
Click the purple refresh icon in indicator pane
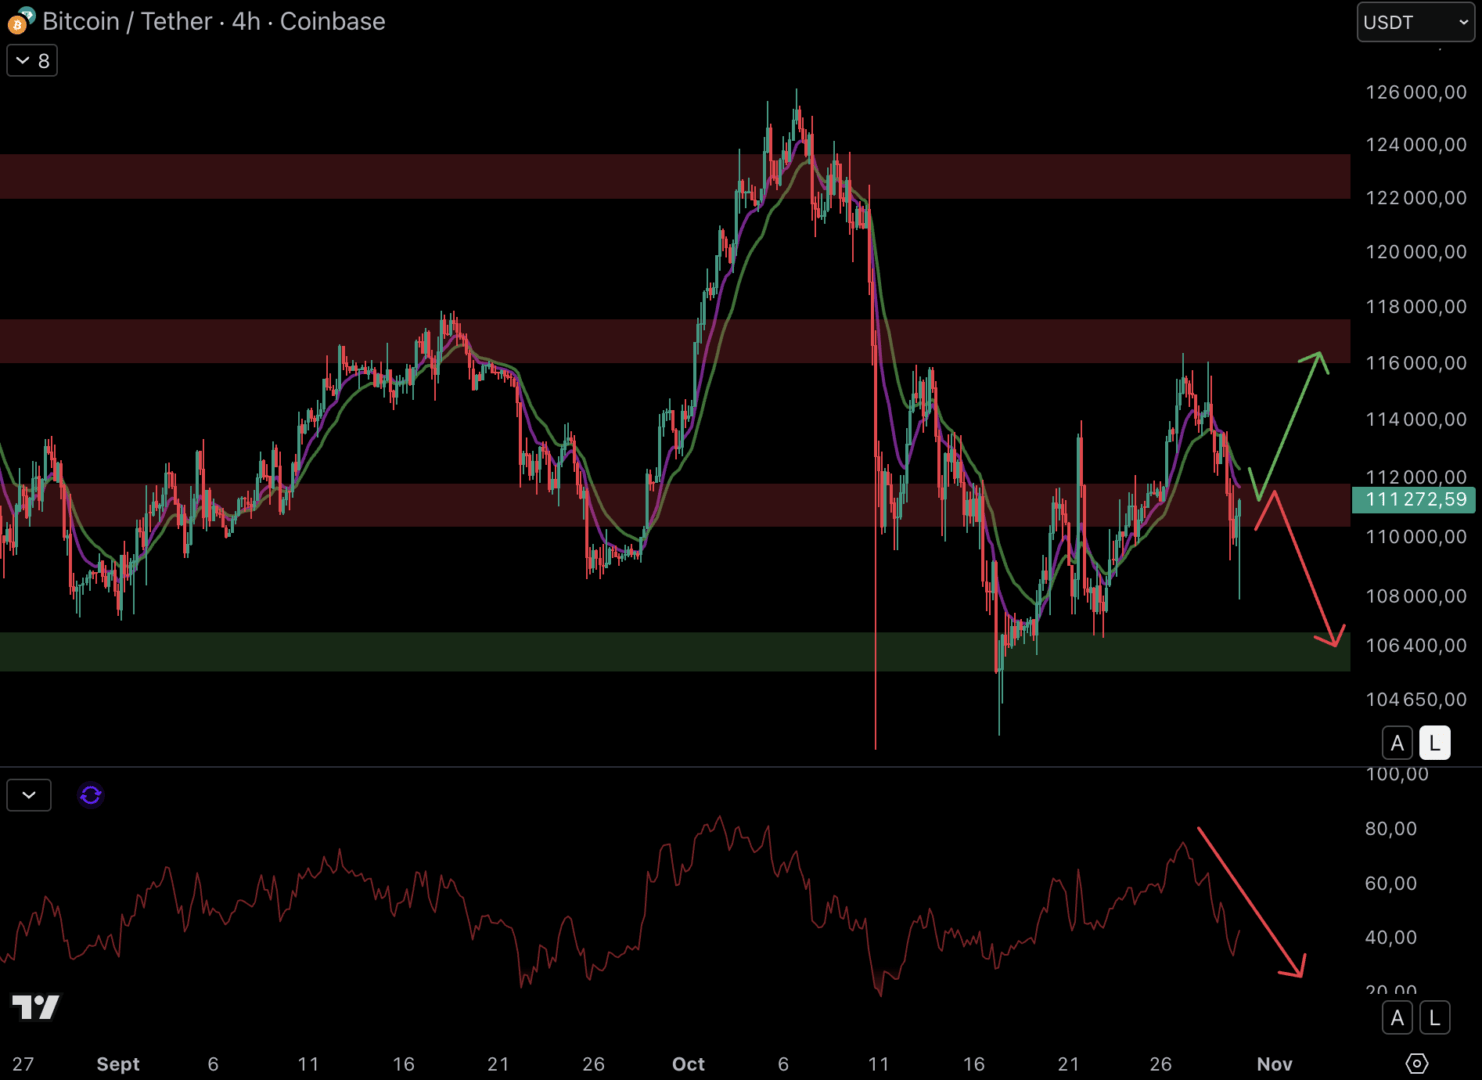coord(91,795)
